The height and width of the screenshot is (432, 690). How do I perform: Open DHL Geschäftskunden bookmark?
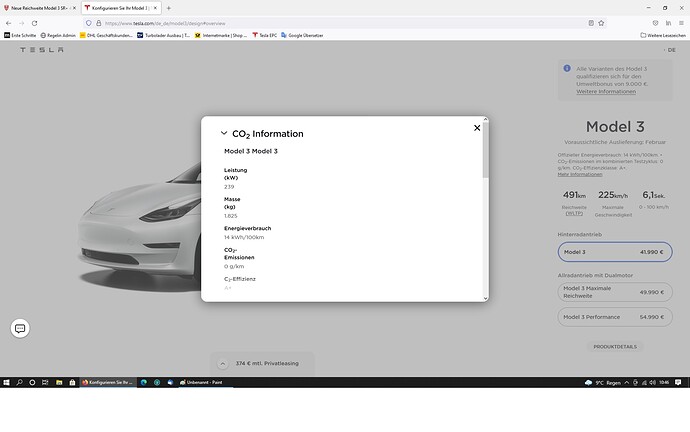click(106, 35)
